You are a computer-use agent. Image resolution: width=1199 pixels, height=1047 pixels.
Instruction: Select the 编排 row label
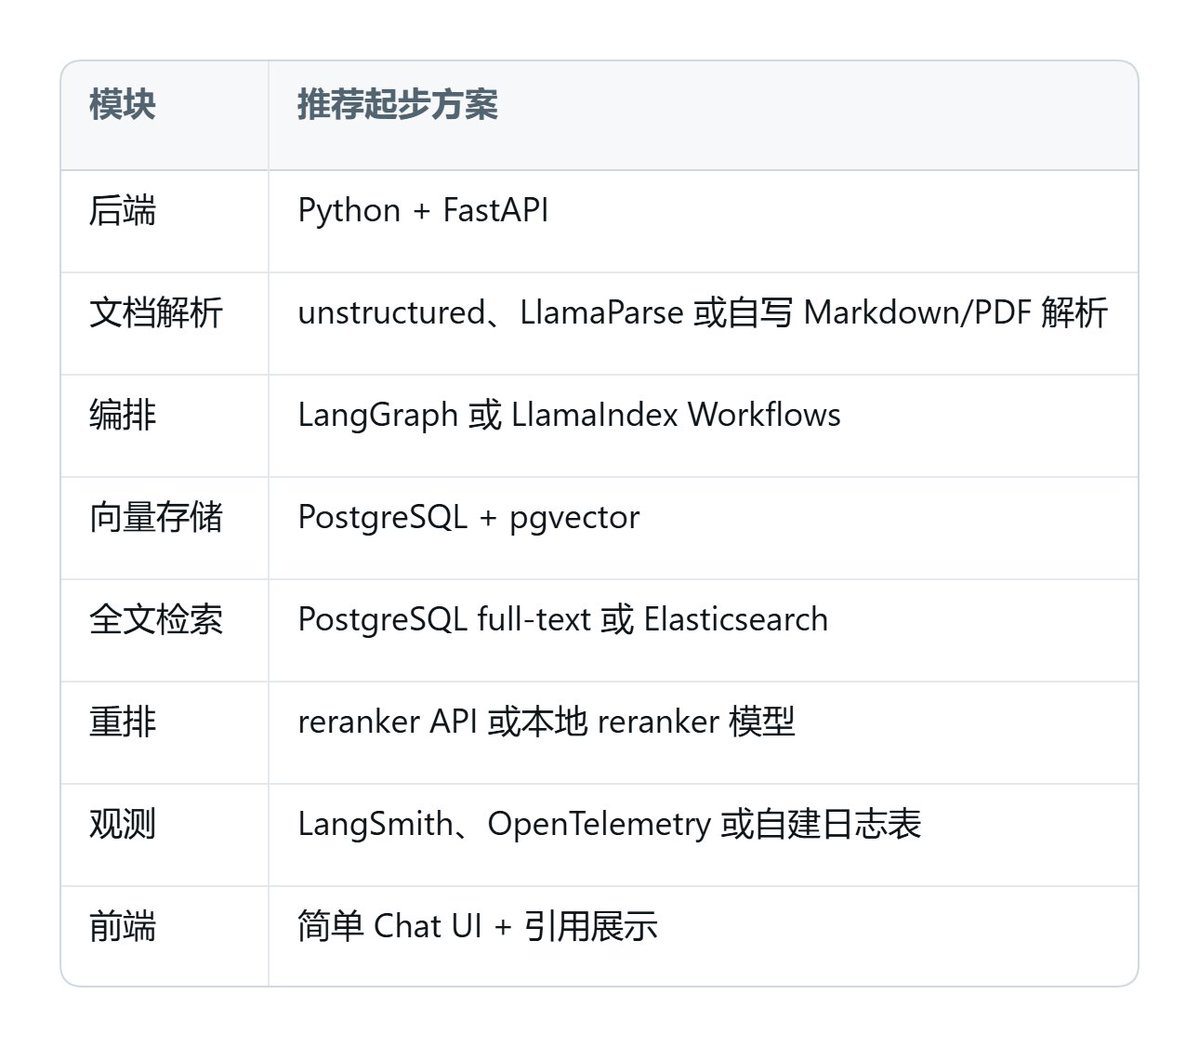(x=122, y=415)
